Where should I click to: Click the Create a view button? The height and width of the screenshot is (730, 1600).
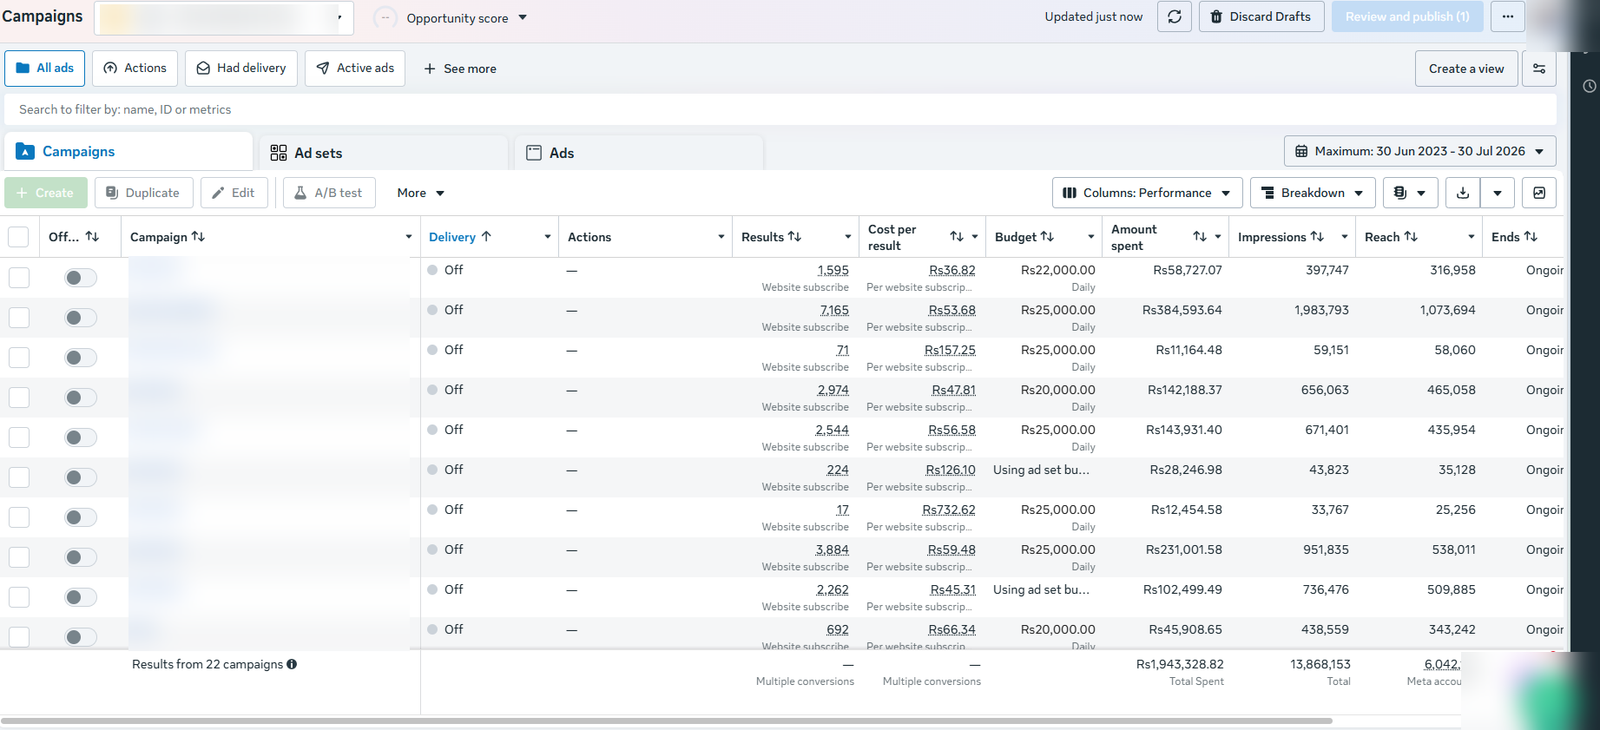(1466, 69)
